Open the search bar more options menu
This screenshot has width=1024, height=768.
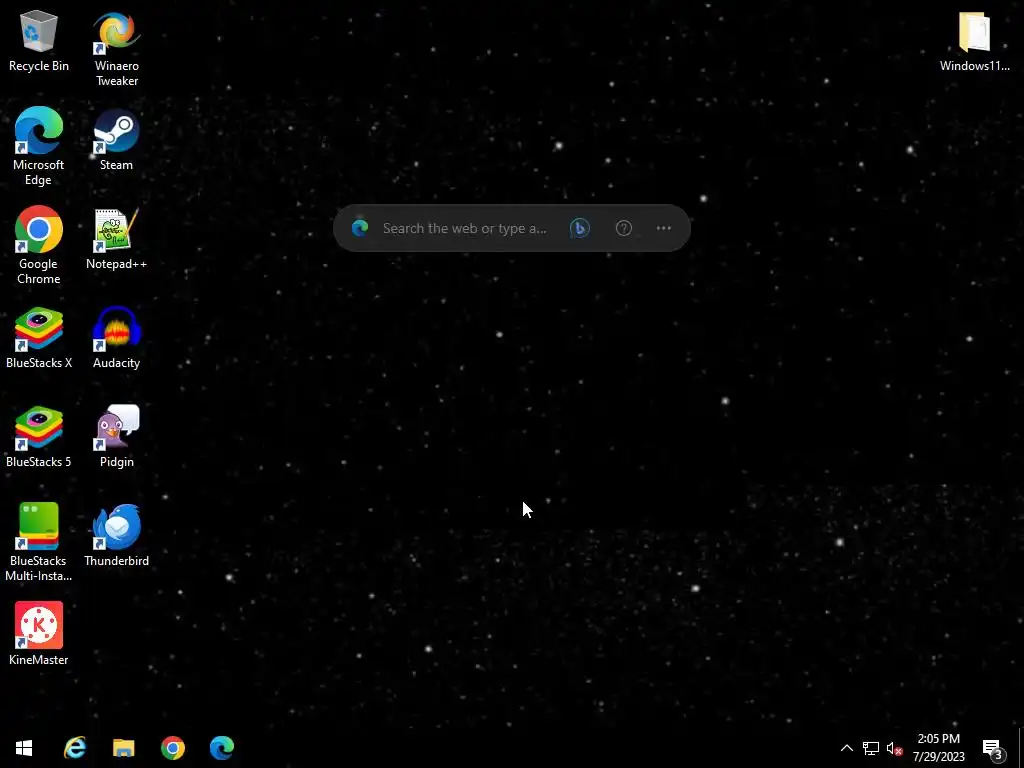664,228
